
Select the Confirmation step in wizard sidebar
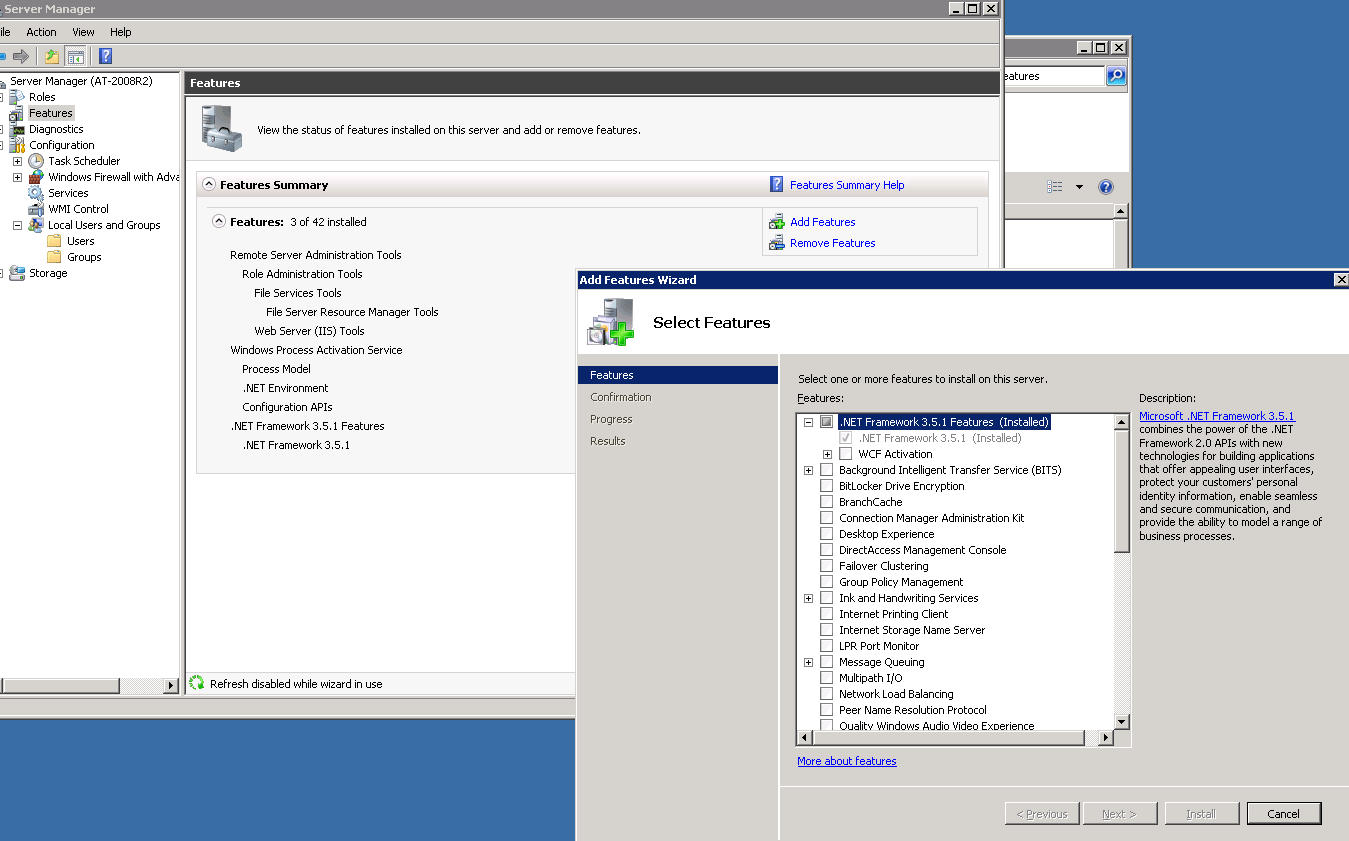pyautogui.click(x=620, y=397)
